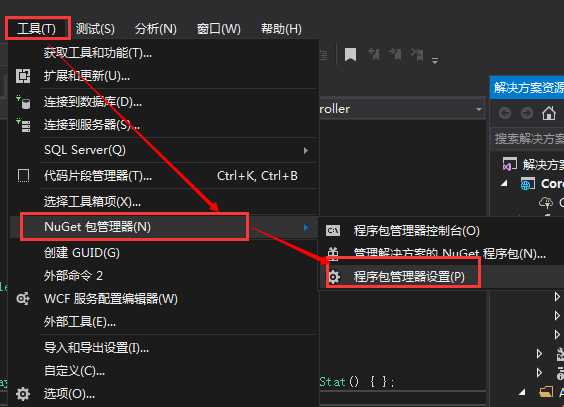Click the Options gear icon at menu bottom
This screenshot has width=564, height=407.
tap(23, 394)
